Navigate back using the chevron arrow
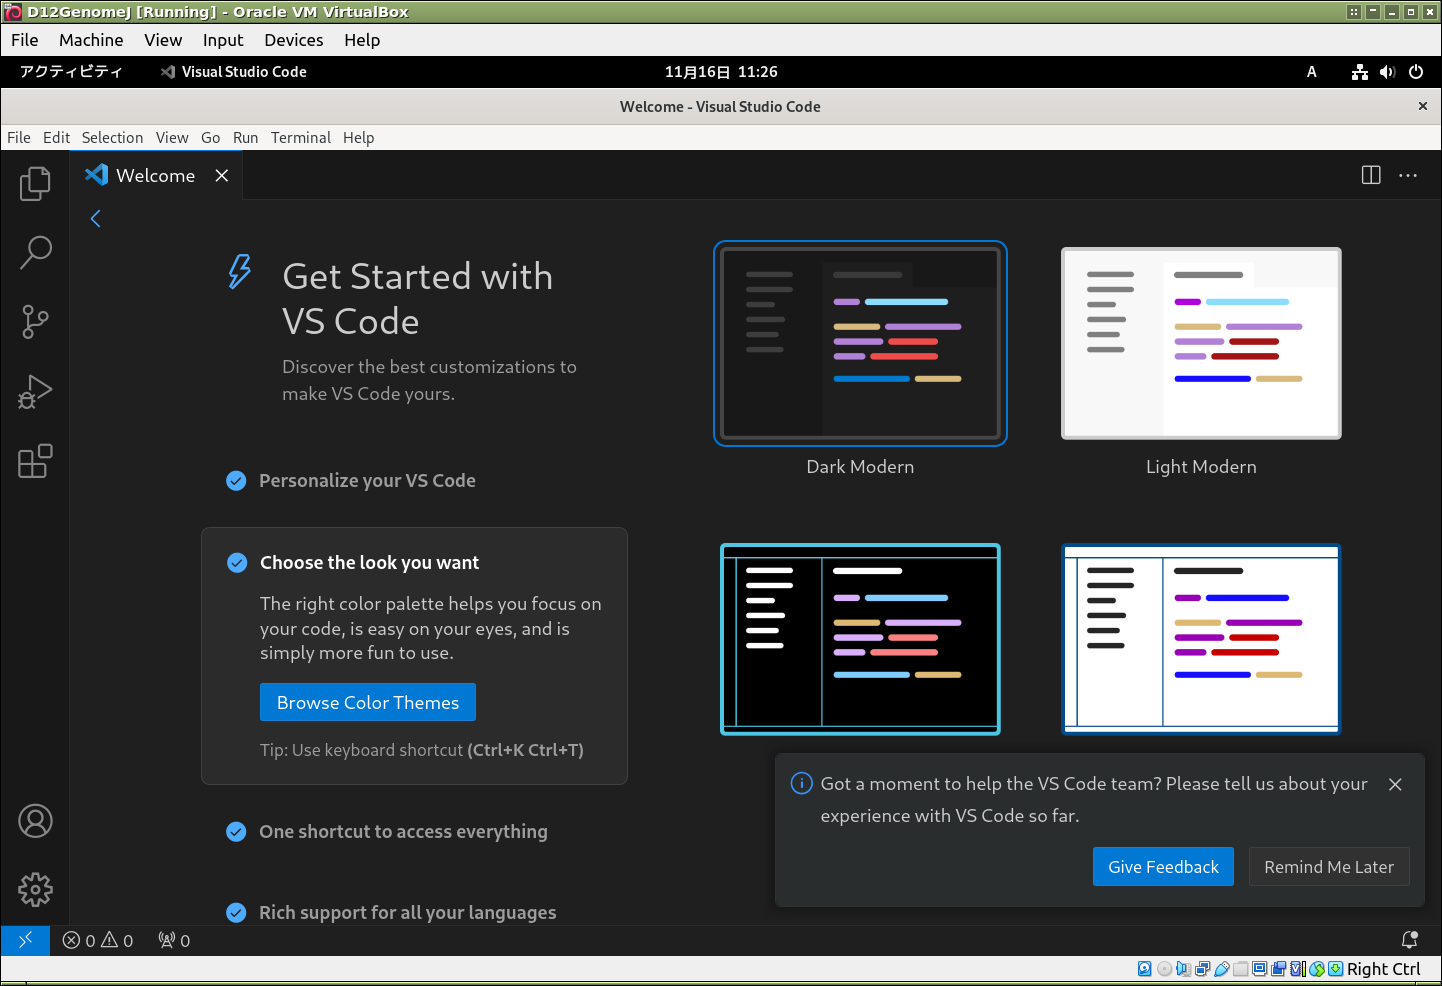This screenshot has width=1442, height=986. [95, 218]
